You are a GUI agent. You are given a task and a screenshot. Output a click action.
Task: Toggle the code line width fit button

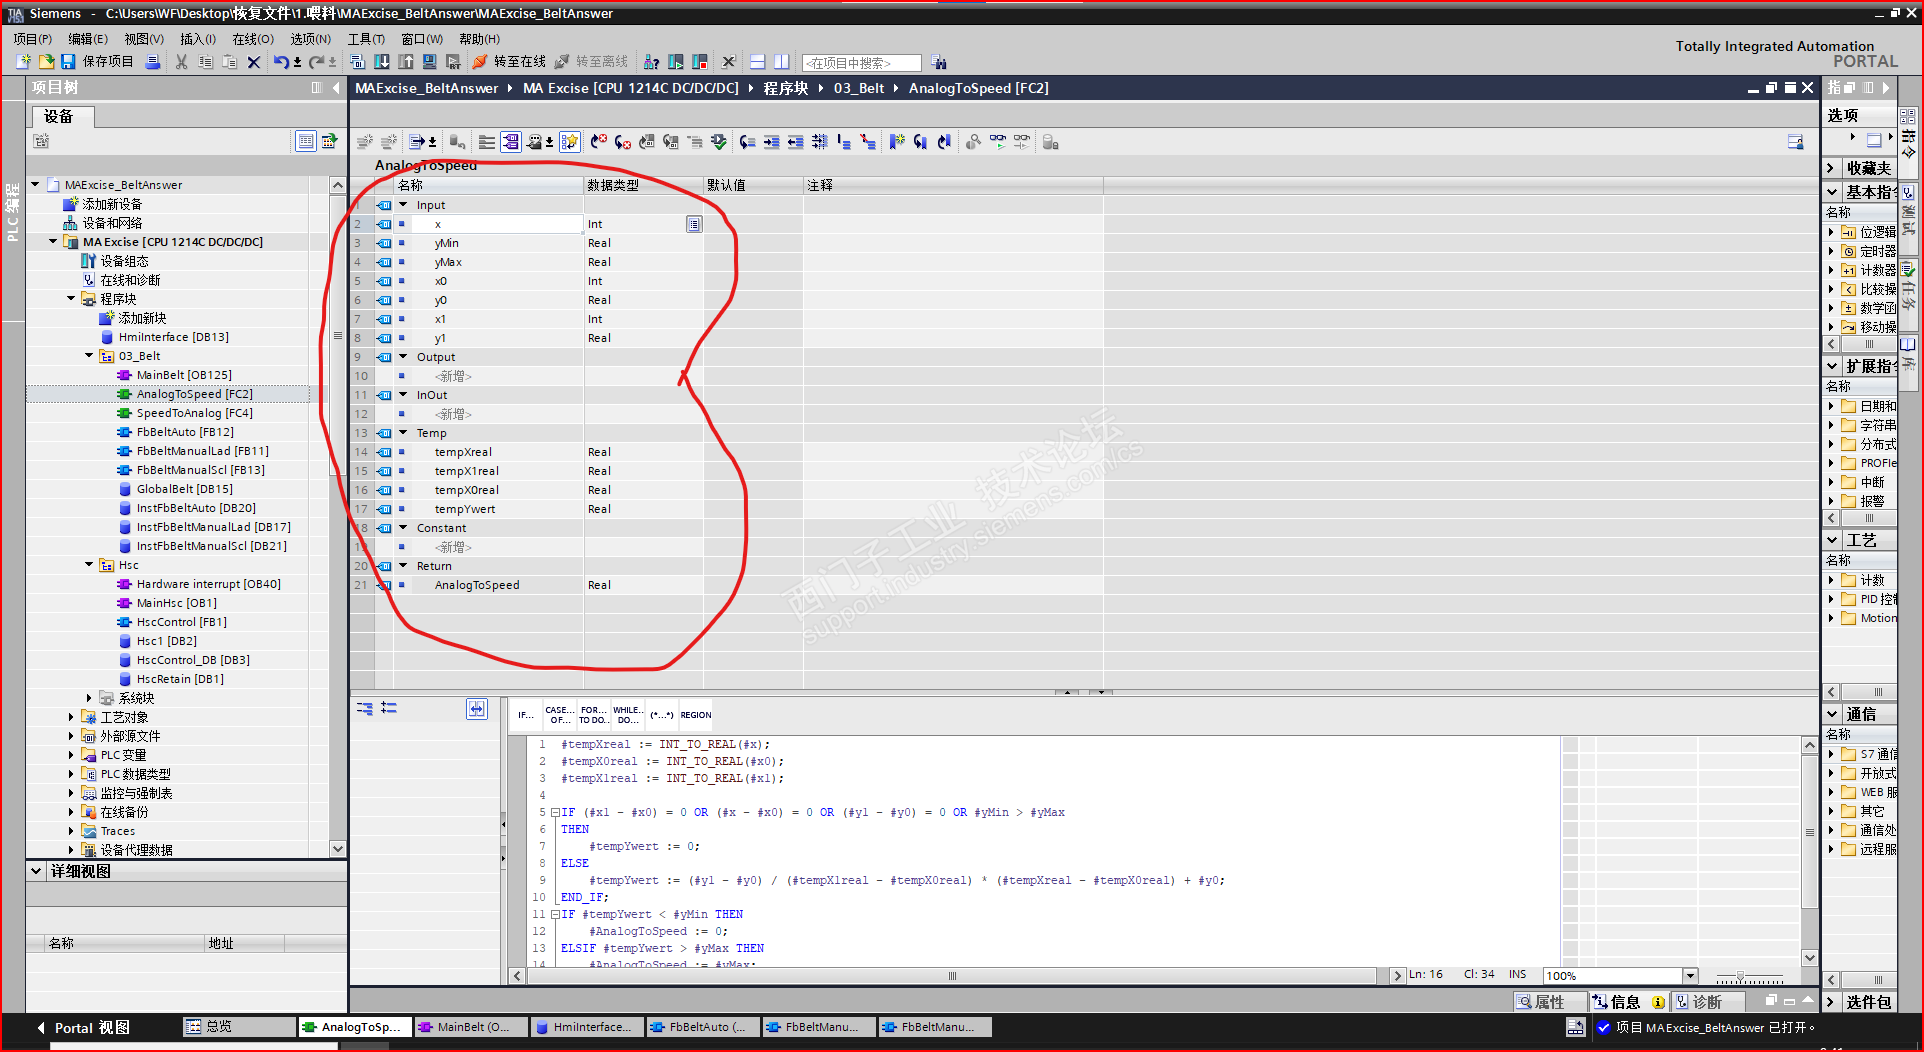click(x=477, y=709)
